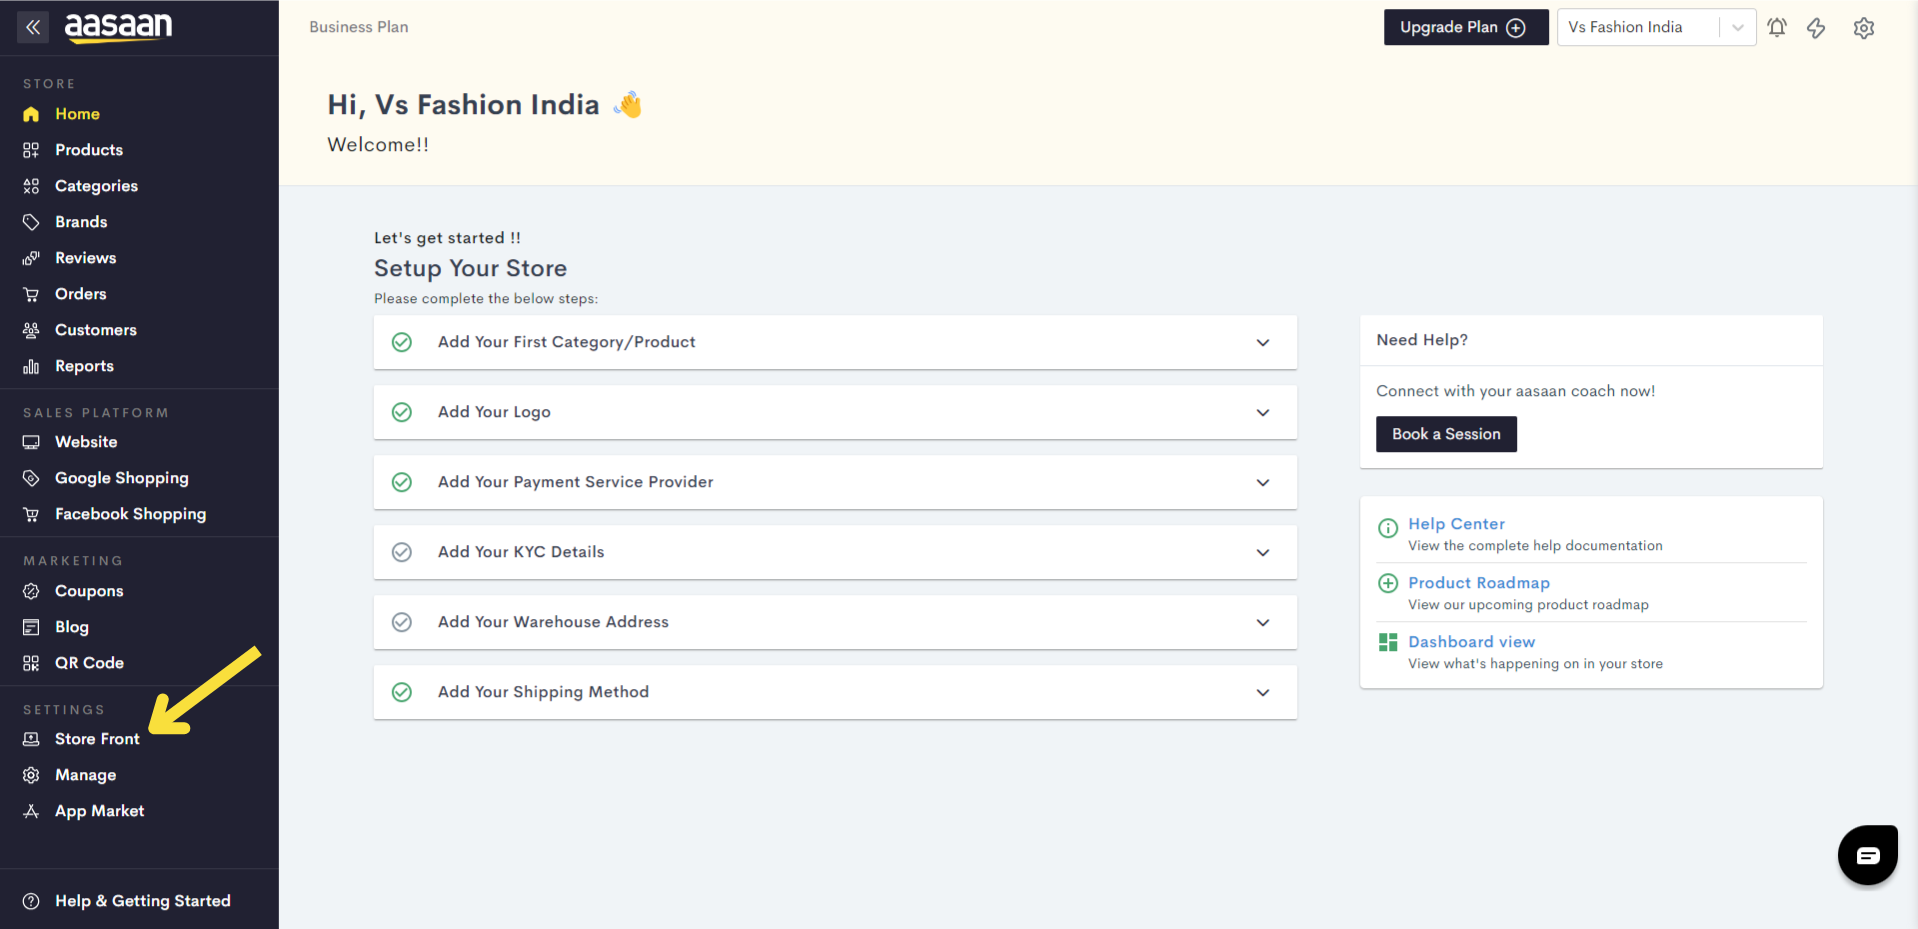Viewport: 1918px width, 929px height.
Task: Click check mark for Payment Service Provider step
Action: 402,482
